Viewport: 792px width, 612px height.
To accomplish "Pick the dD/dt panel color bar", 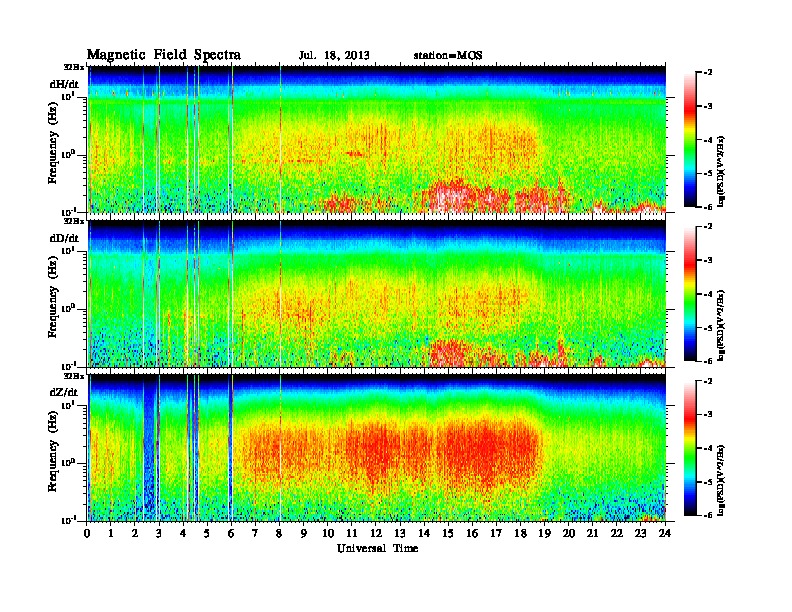I will pos(690,293).
